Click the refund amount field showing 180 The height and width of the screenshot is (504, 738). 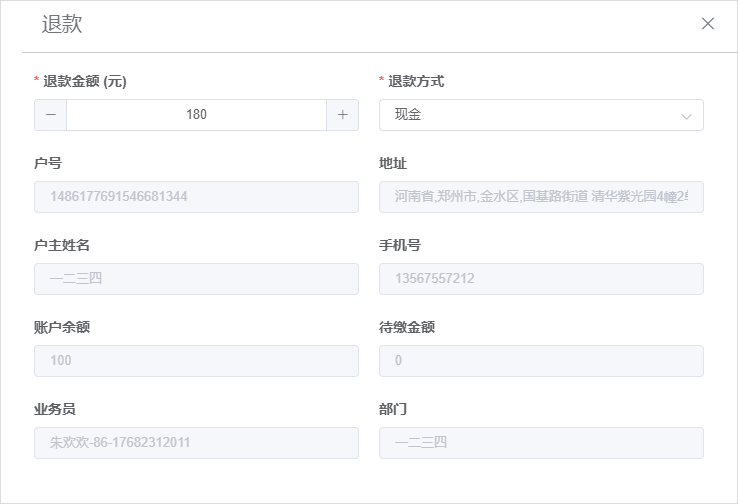pyautogui.click(x=196, y=115)
